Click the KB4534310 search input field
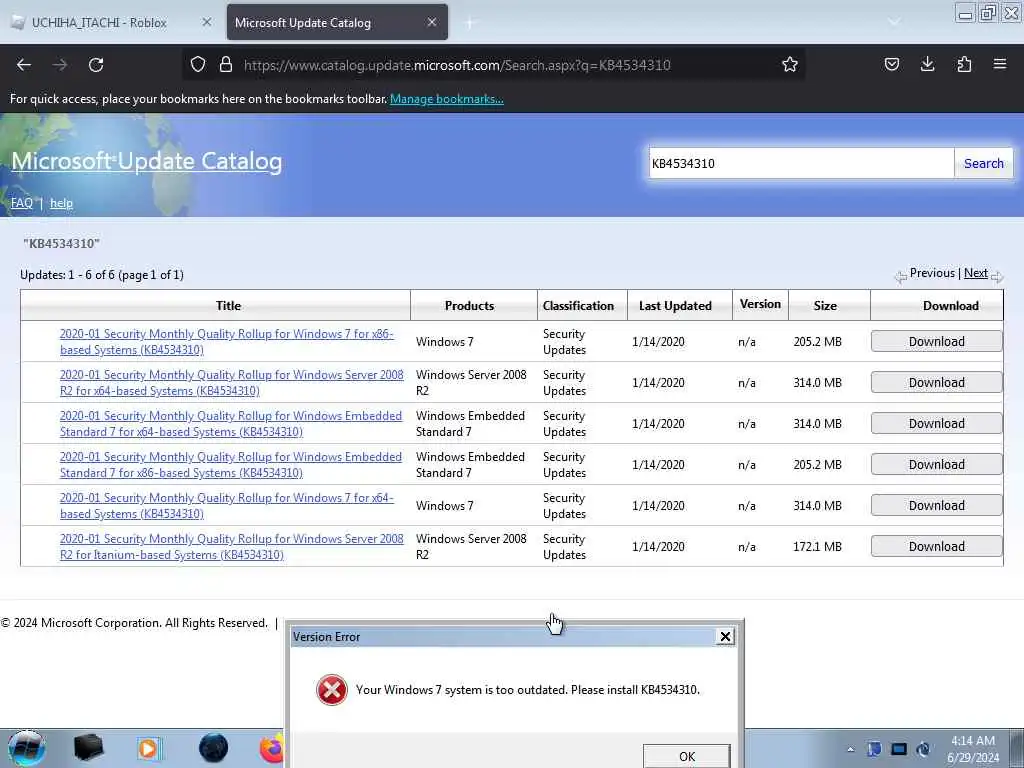 801,163
